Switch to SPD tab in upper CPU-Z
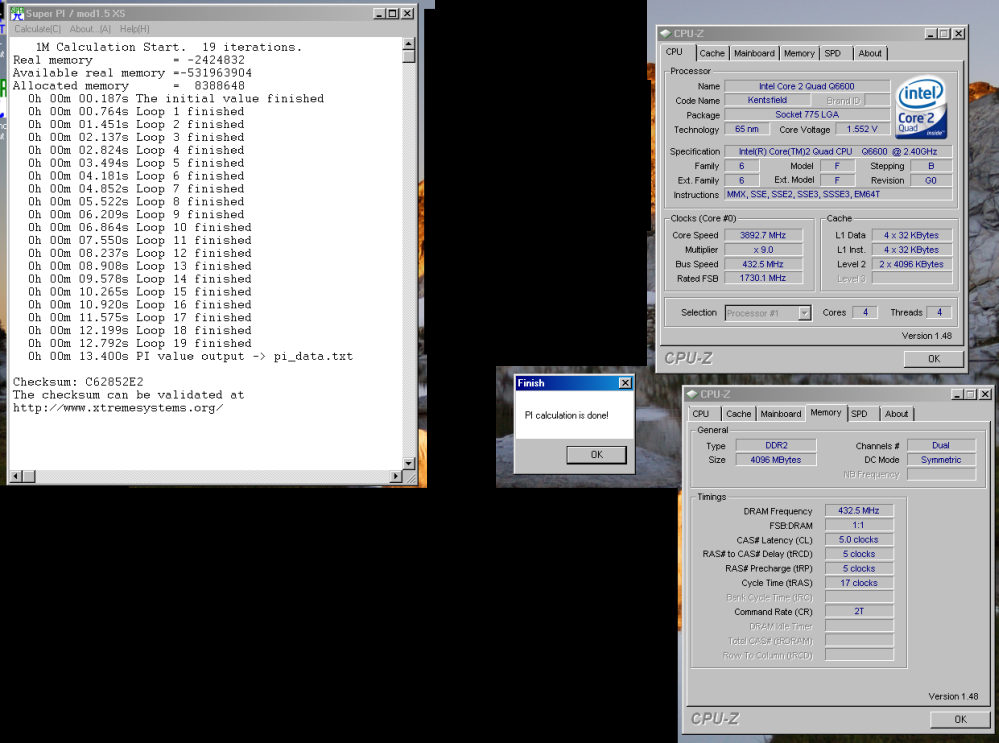Viewport: 999px width, 743px height. (x=833, y=54)
